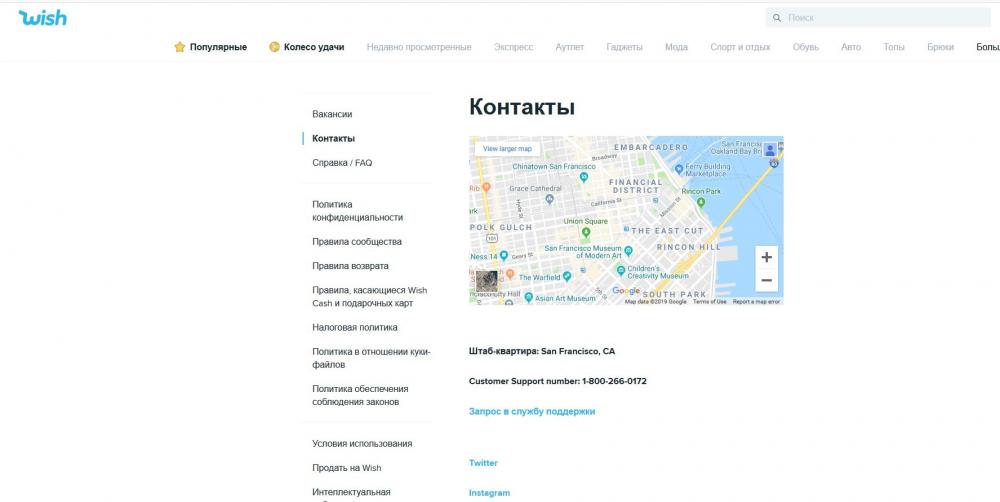Zoom out on the map with minus

(767, 280)
